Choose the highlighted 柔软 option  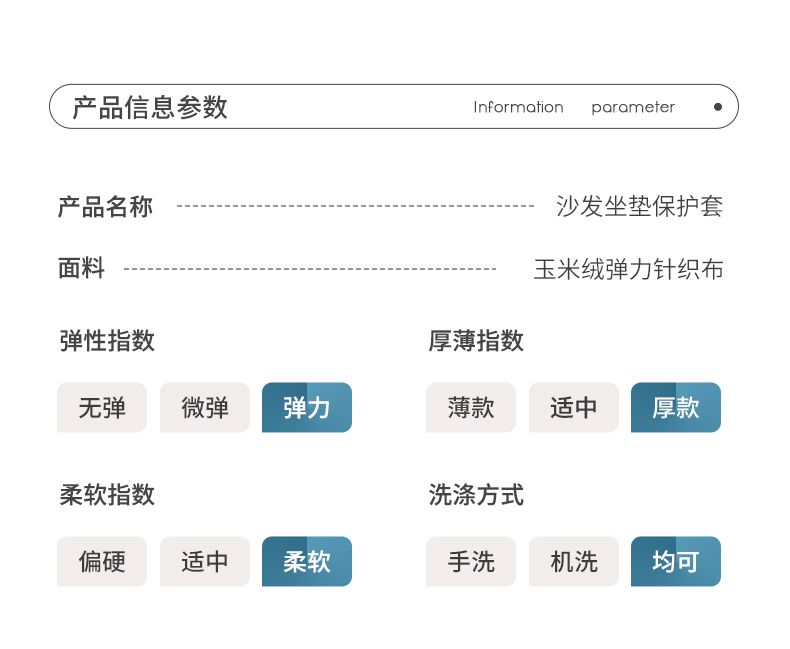(307, 562)
